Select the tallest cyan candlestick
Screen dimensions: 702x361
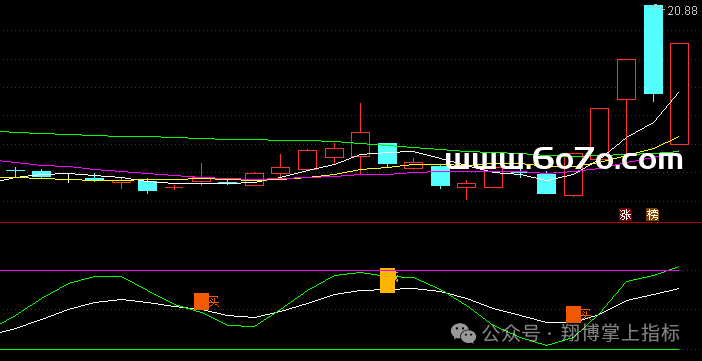[x=654, y=49]
